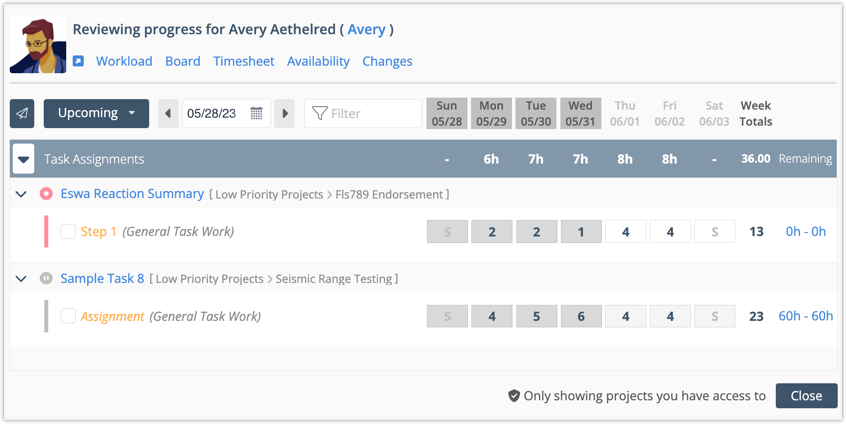This screenshot has height=424, width=846.
Task: Check the Assignment checkbox under Sample Task 8
Action: (68, 317)
